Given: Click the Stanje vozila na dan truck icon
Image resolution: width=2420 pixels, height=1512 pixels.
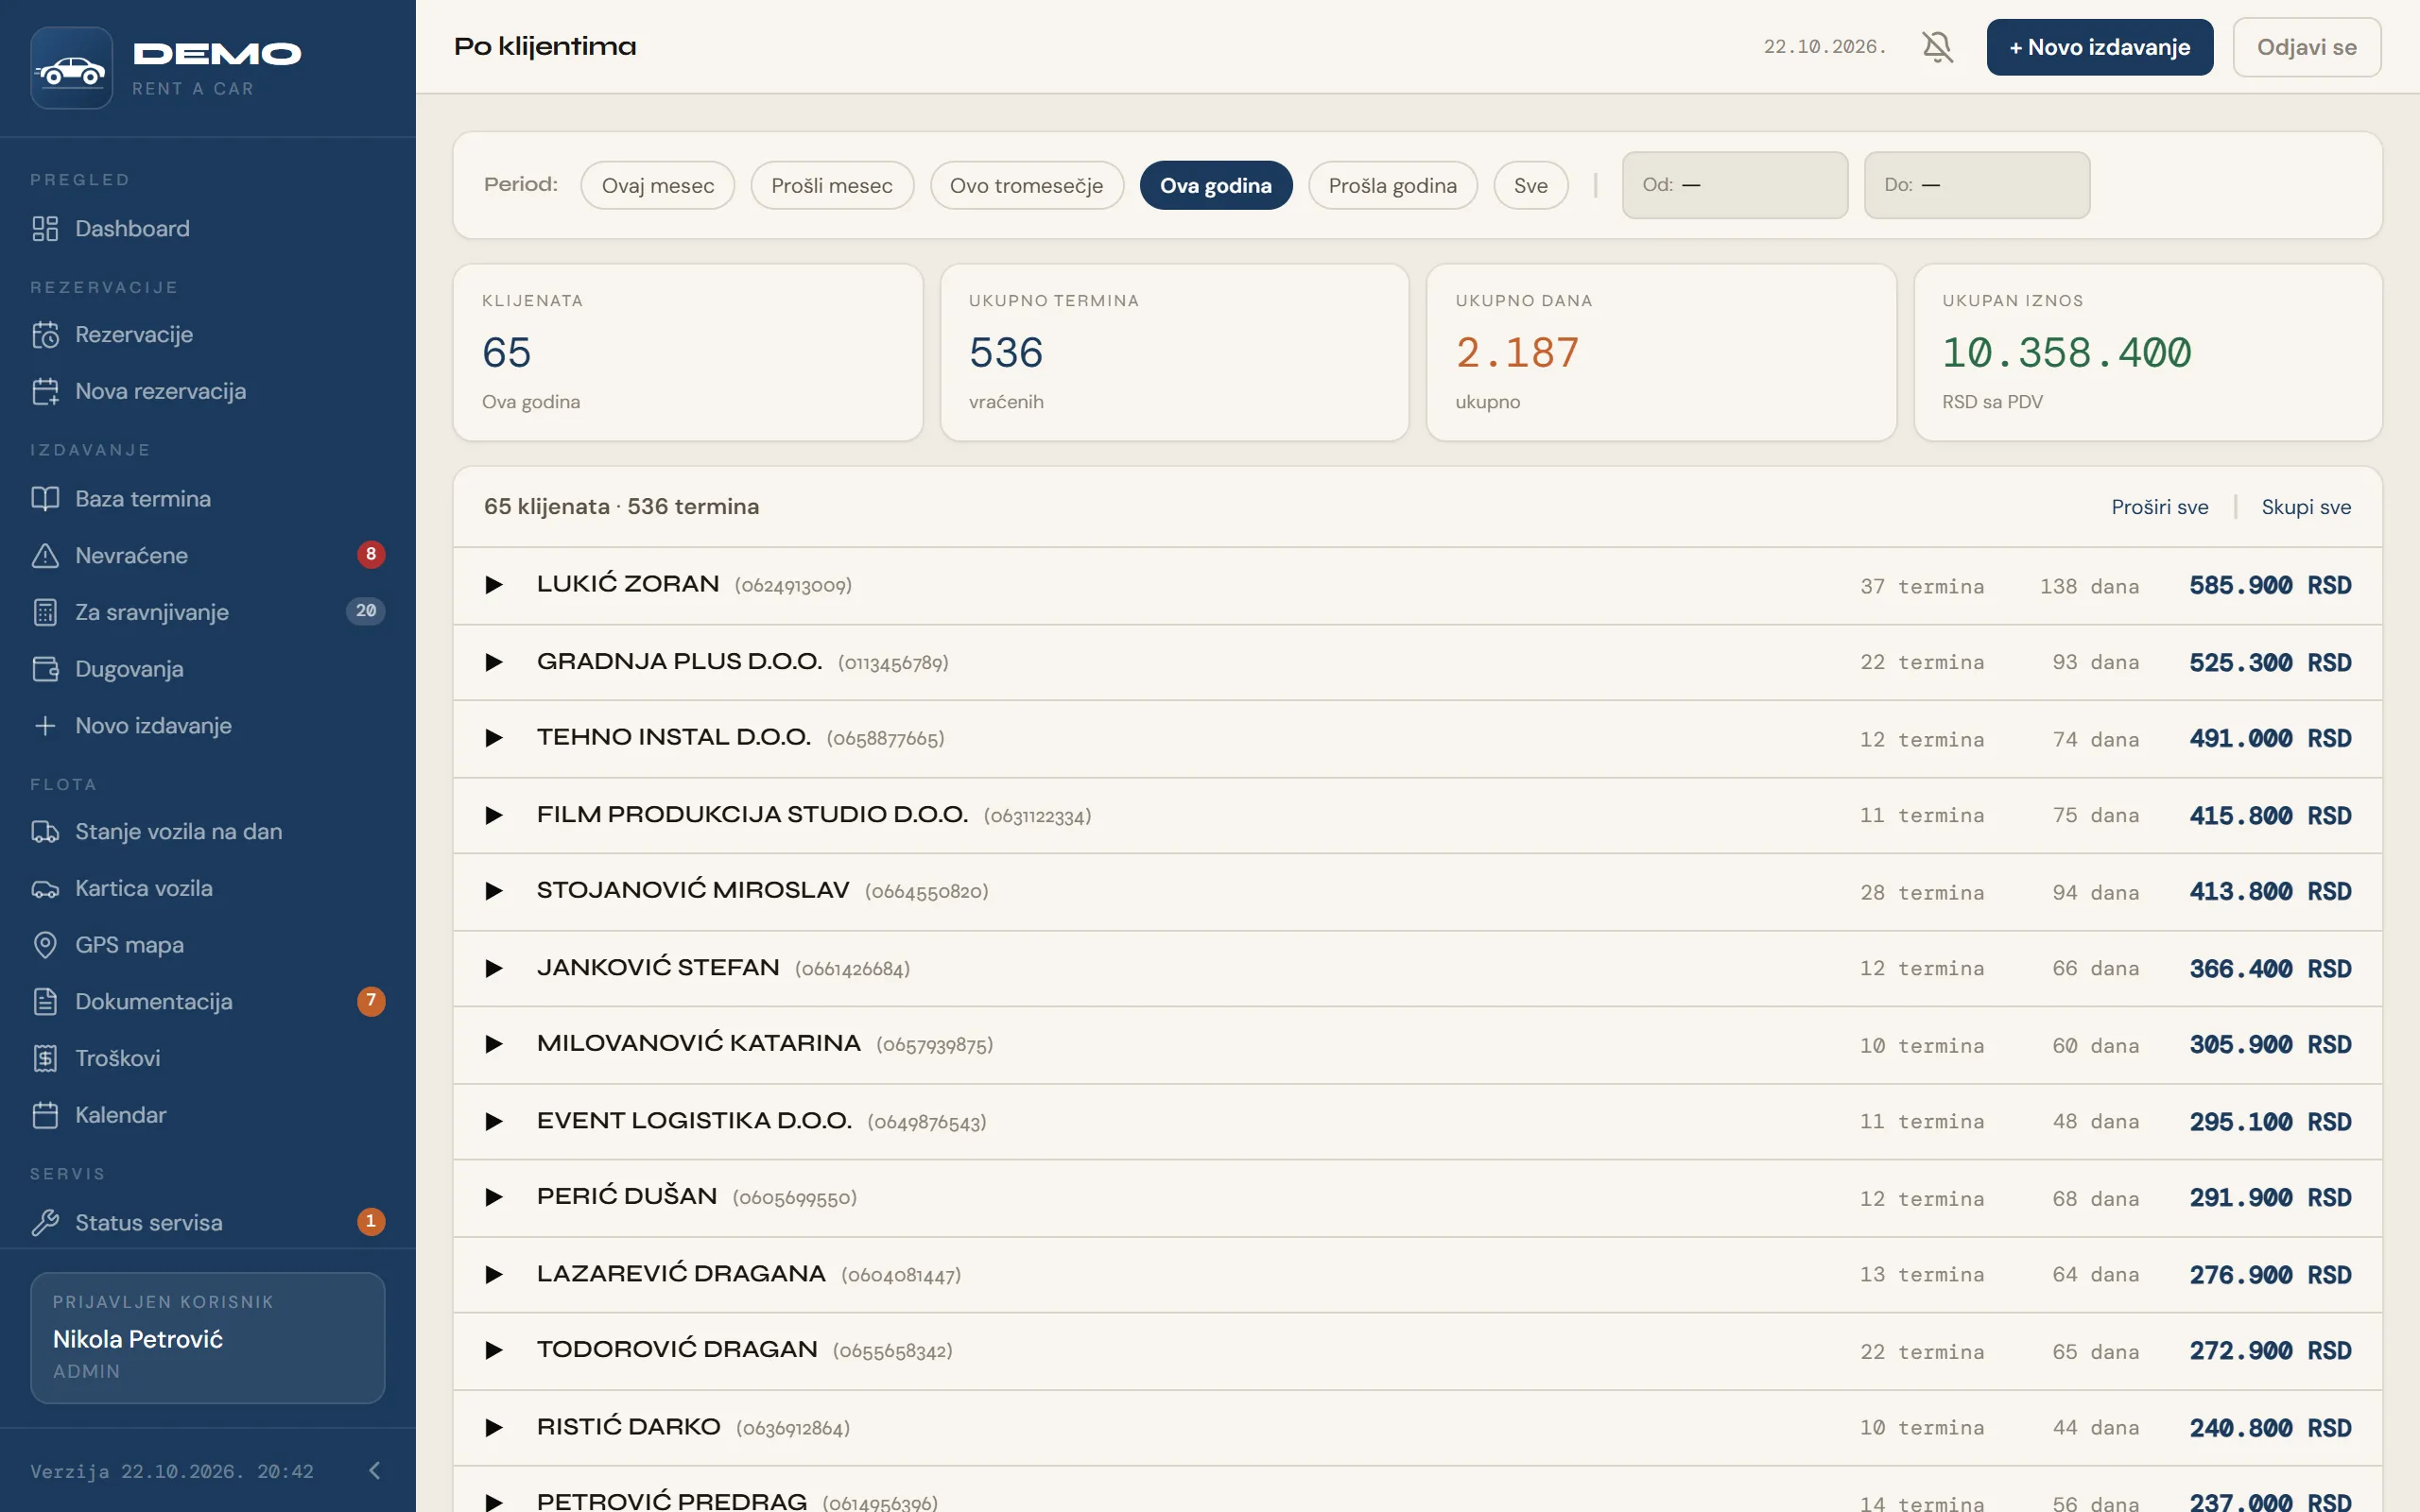Looking at the screenshot, I should [x=45, y=832].
